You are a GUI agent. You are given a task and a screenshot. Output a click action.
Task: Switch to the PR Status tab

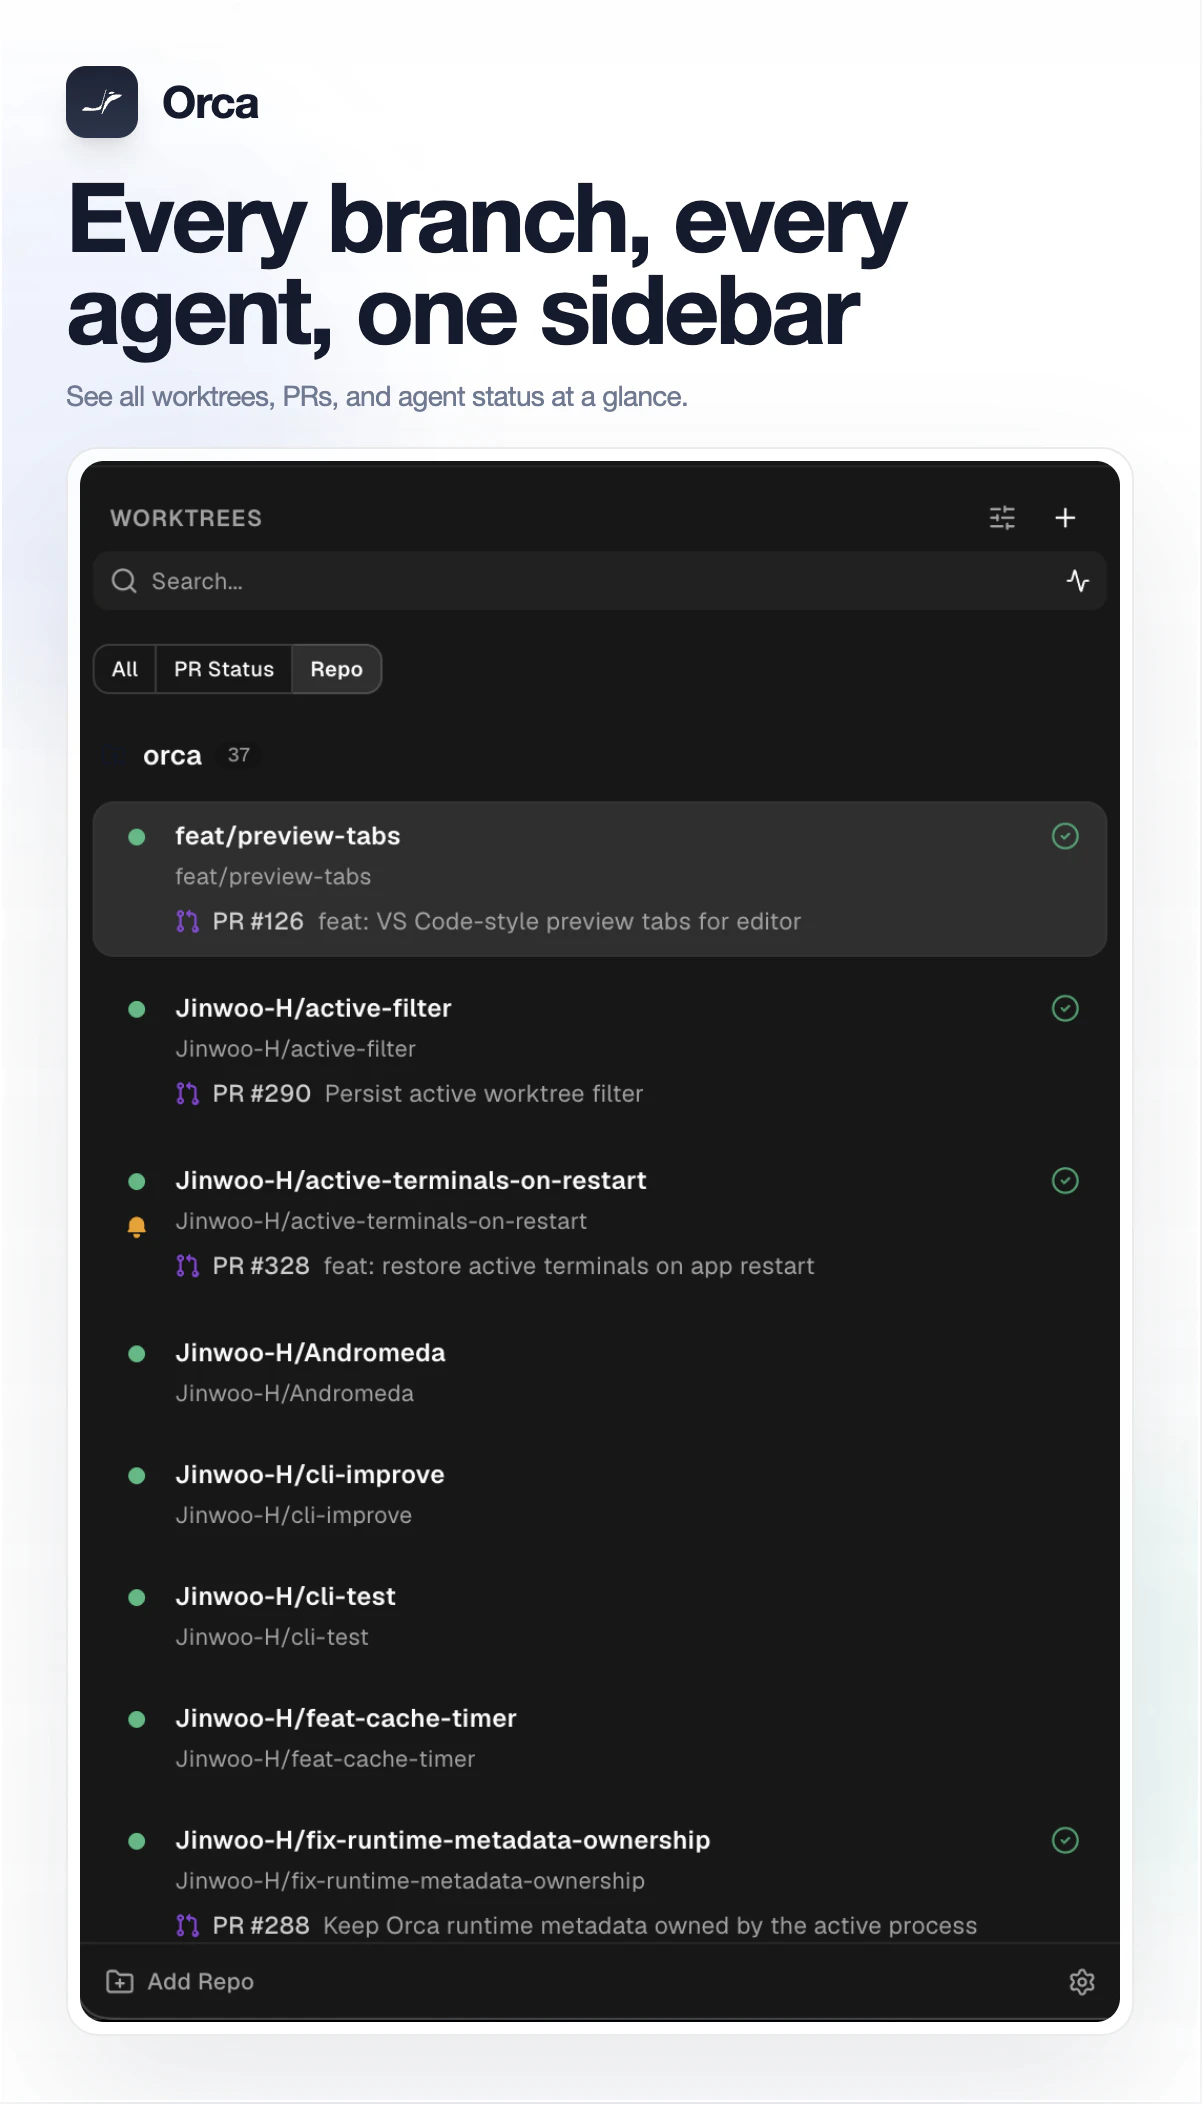pyautogui.click(x=224, y=669)
